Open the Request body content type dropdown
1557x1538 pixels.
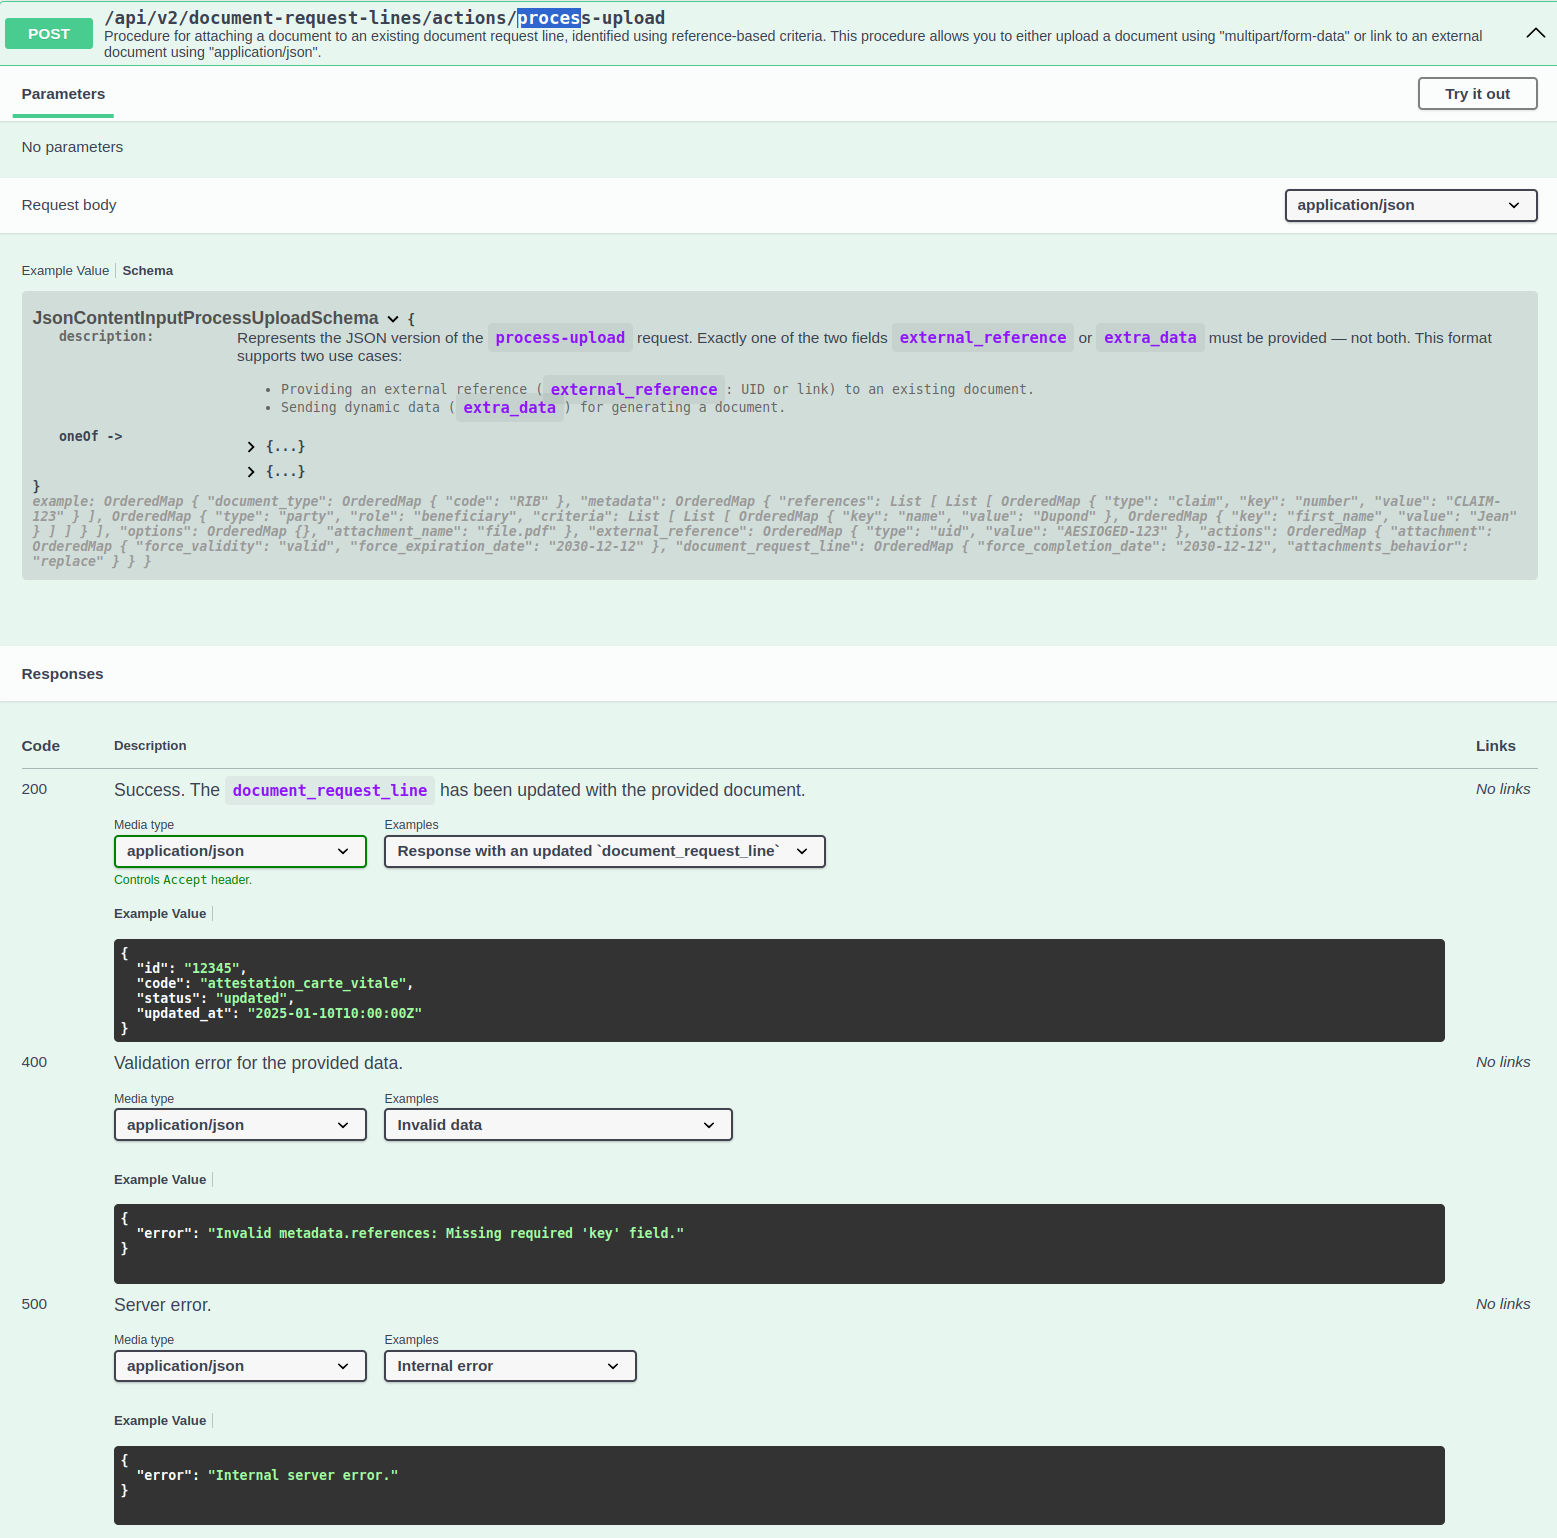[x=1409, y=205]
